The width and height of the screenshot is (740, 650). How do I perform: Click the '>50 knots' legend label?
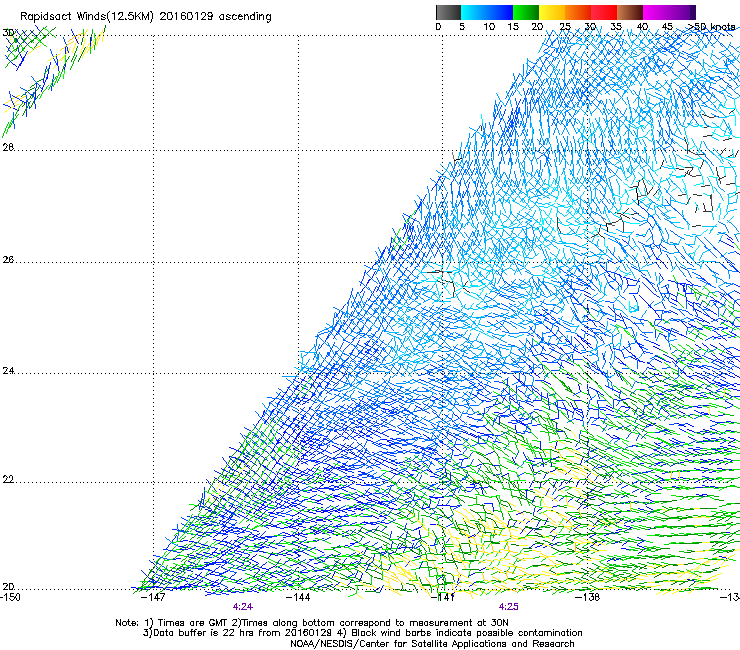[x=711, y=27]
